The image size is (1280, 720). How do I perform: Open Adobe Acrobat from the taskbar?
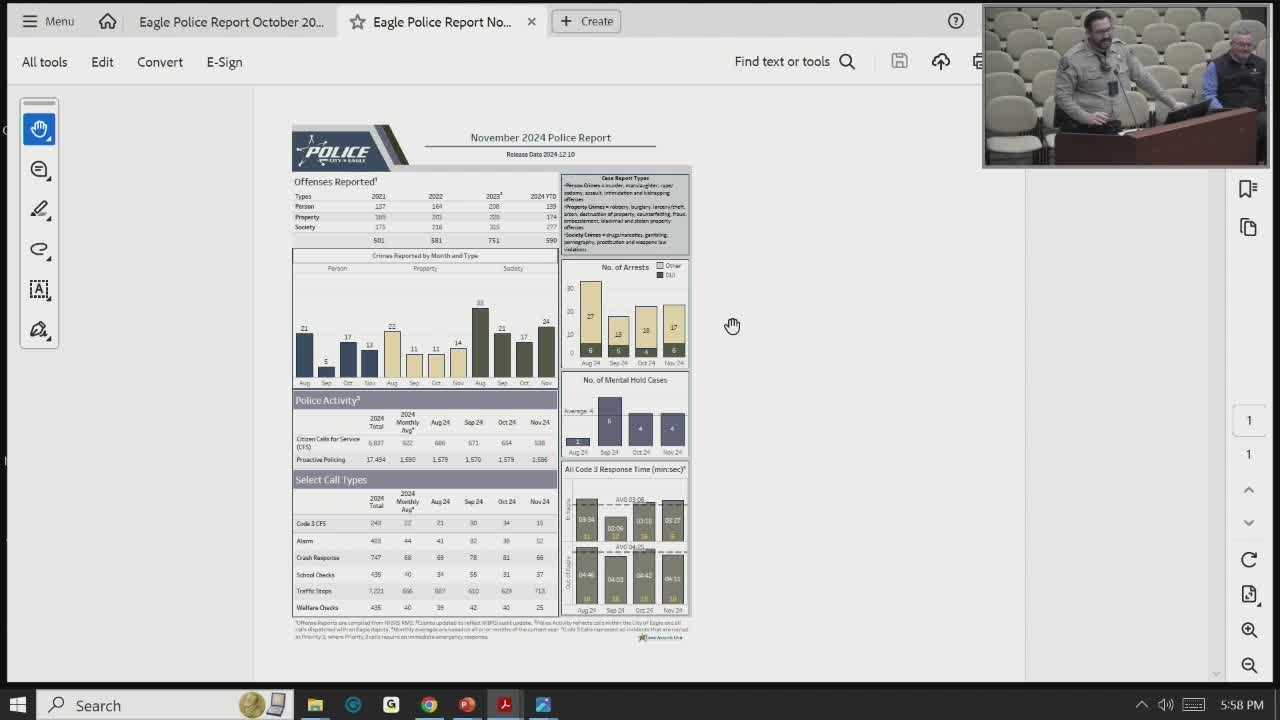tap(505, 705)
